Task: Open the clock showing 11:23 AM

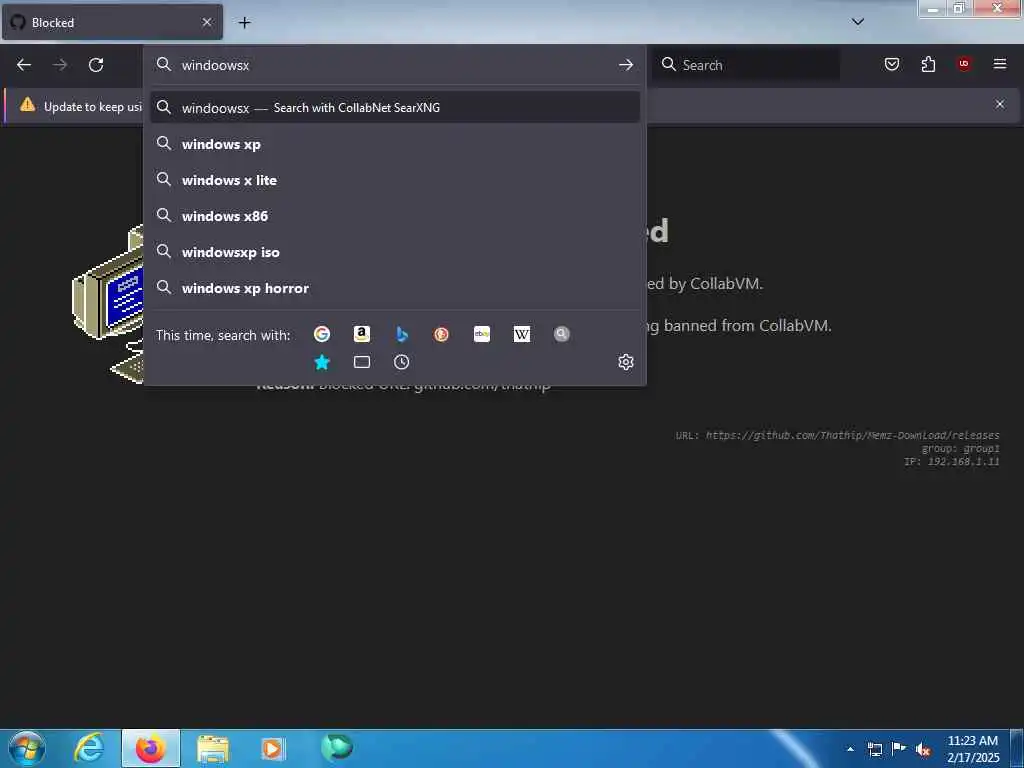Action: coord(973,749)
